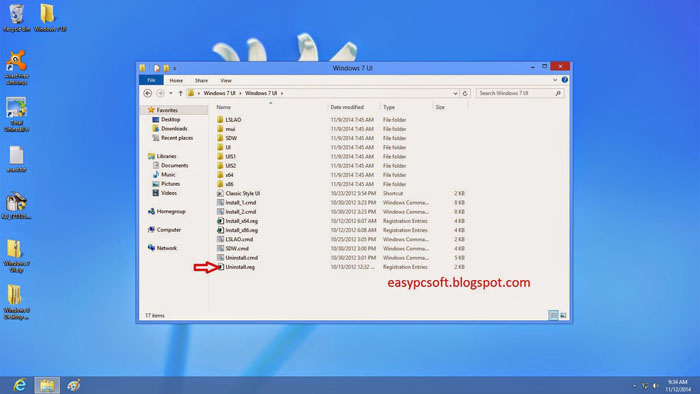700x394 pixels.
Task: Switch to details view button
Action: pos(553,315)
